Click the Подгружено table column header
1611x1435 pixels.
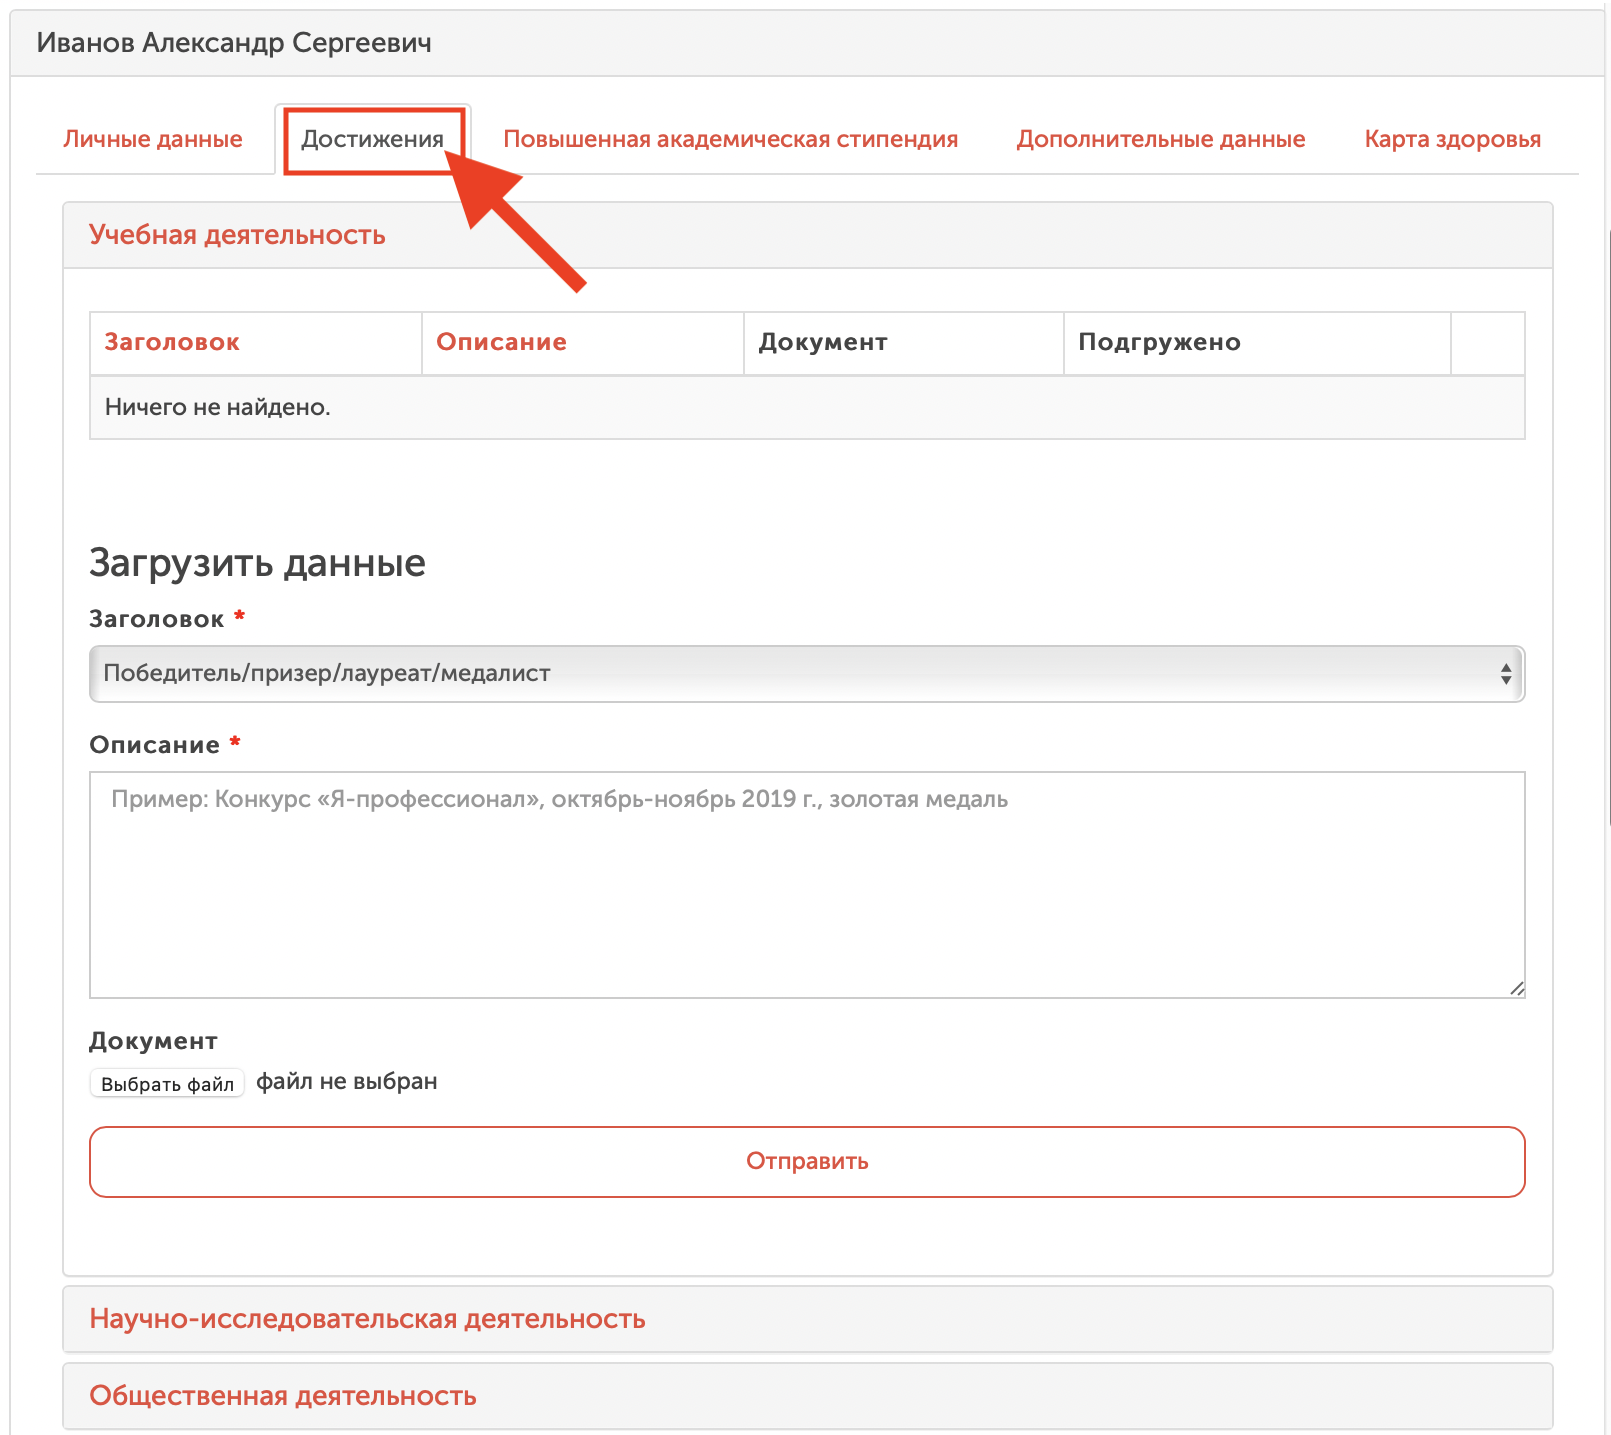(x=1159, y=342)
